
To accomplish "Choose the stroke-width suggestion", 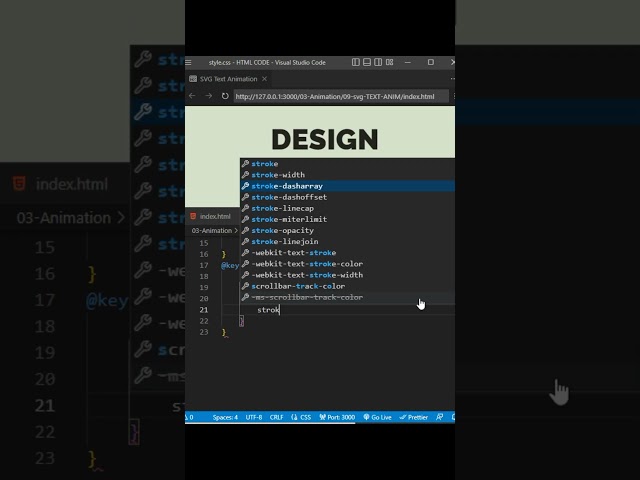I will tap(348, 175).
